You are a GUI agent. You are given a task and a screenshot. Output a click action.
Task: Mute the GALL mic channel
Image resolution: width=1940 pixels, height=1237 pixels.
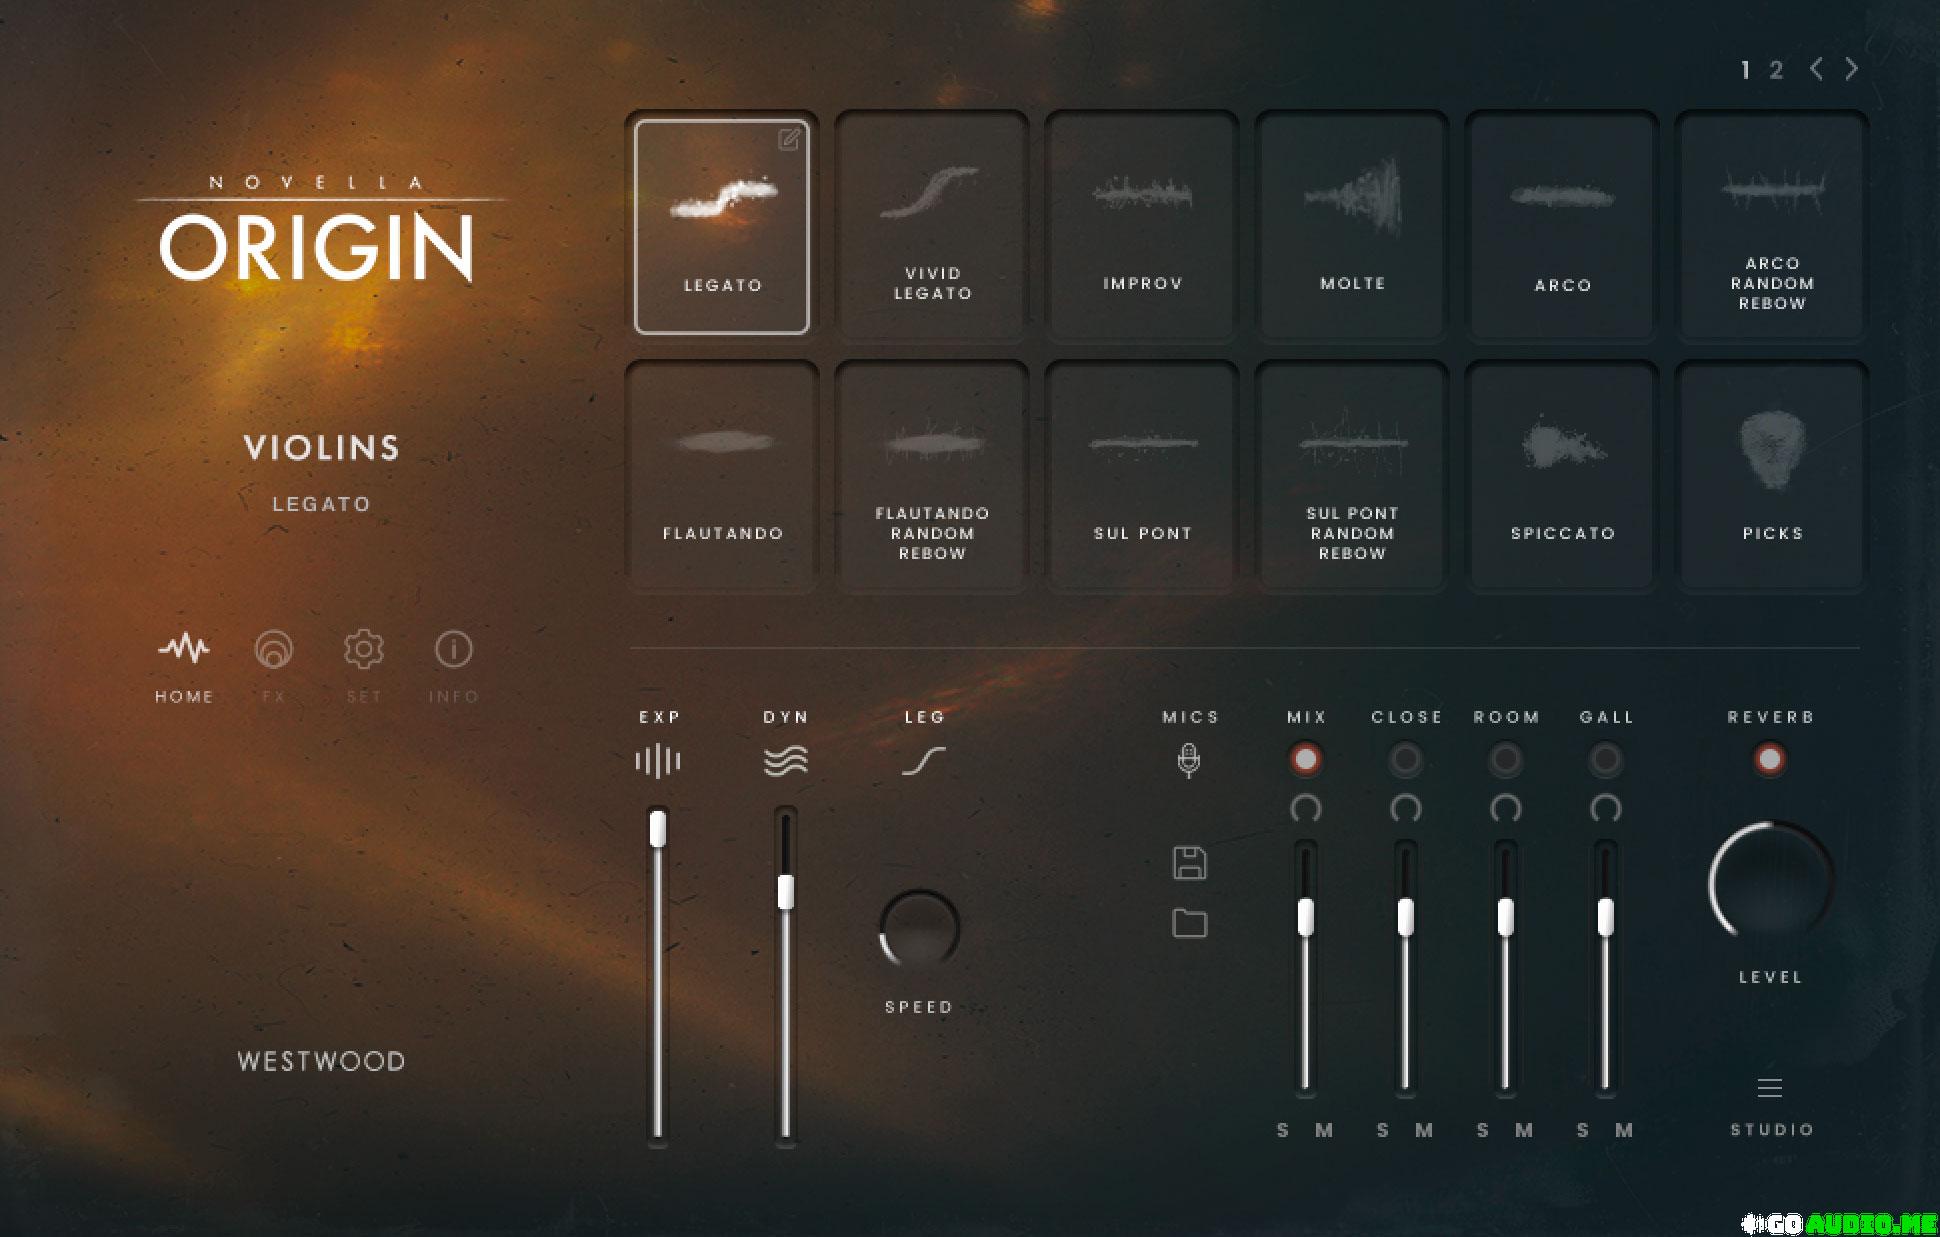pyautogui.click(x=1624, y=1130)
